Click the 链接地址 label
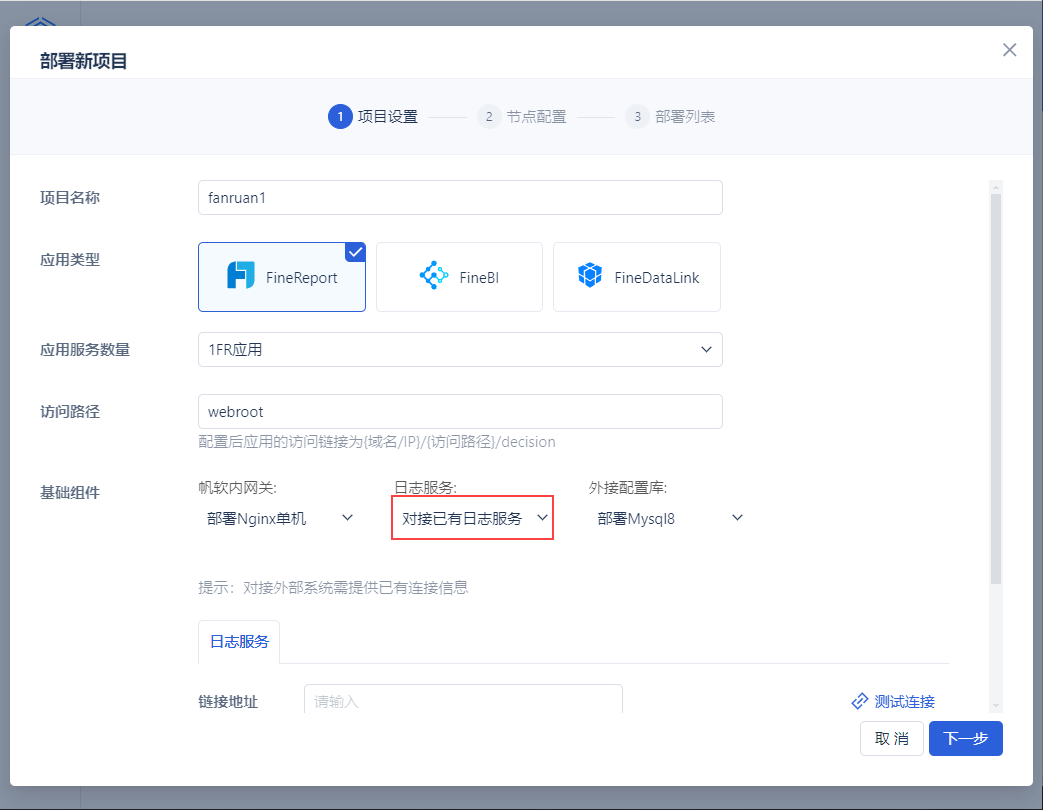 228,702
